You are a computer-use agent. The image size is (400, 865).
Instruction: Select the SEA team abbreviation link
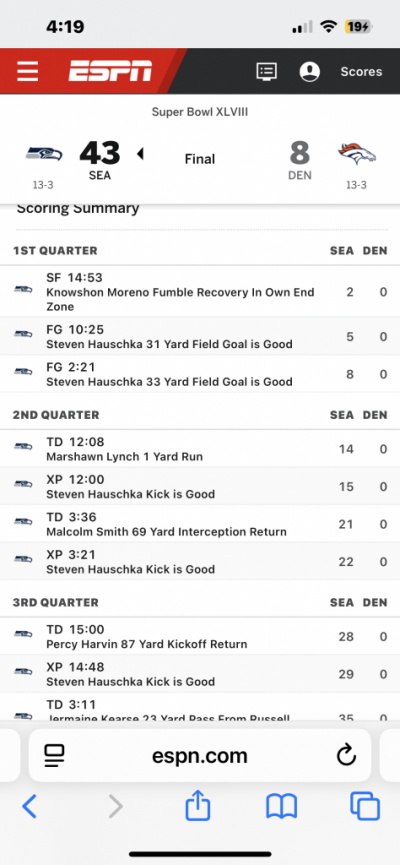click(x=100, y=176)
